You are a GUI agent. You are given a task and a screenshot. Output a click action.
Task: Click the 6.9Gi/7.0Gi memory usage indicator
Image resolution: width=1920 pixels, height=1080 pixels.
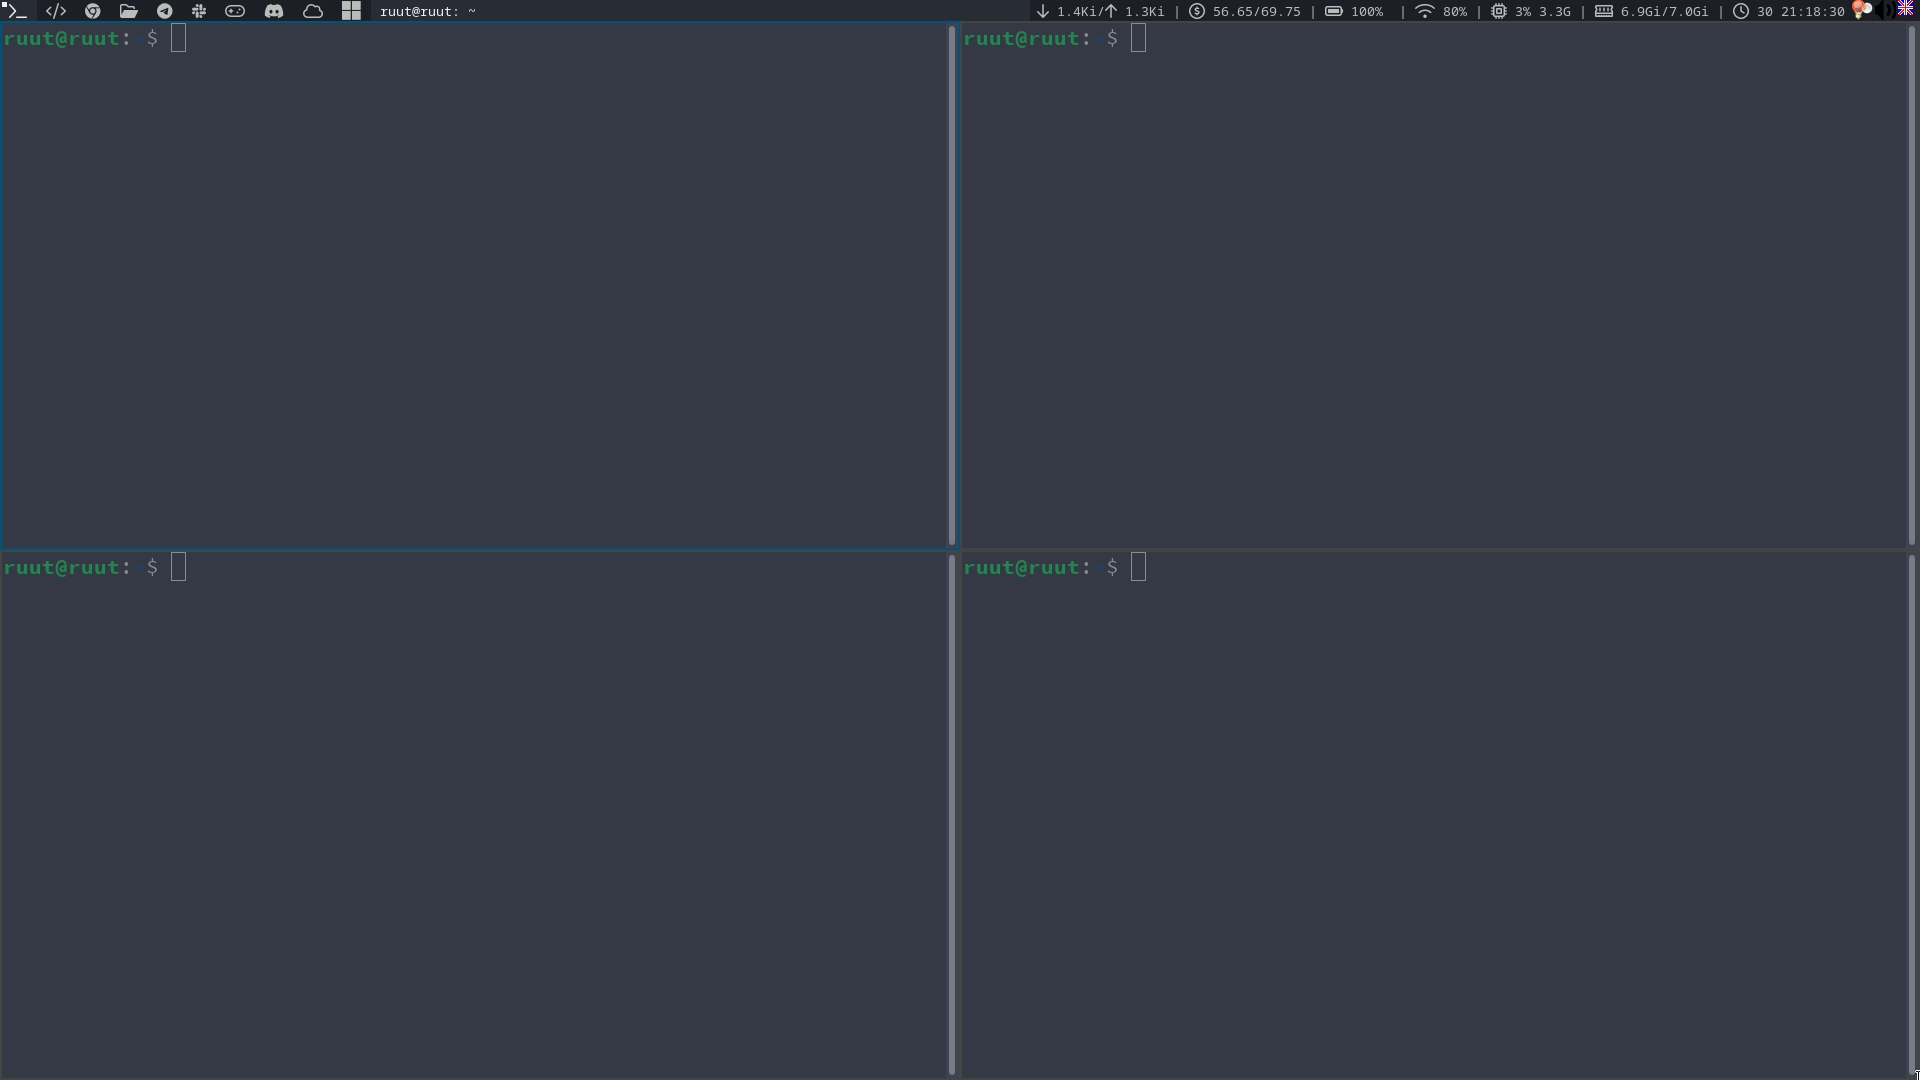(x=1652, y=11)
